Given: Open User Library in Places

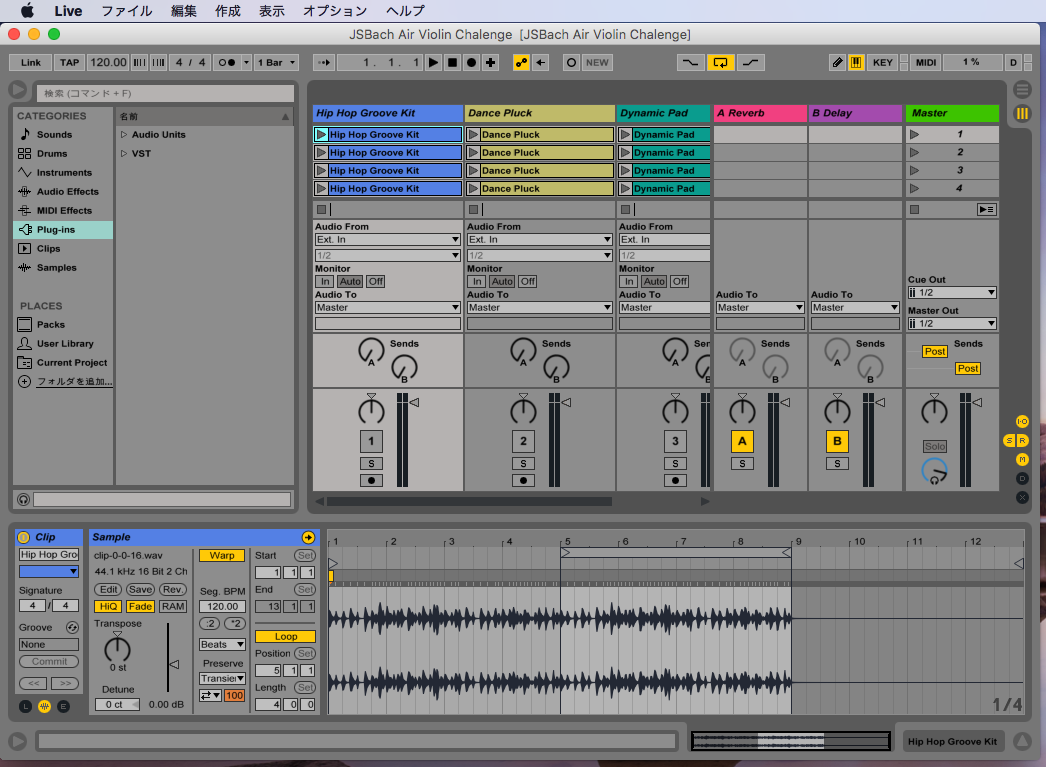Looking at the screenshot, I should 65,343.
